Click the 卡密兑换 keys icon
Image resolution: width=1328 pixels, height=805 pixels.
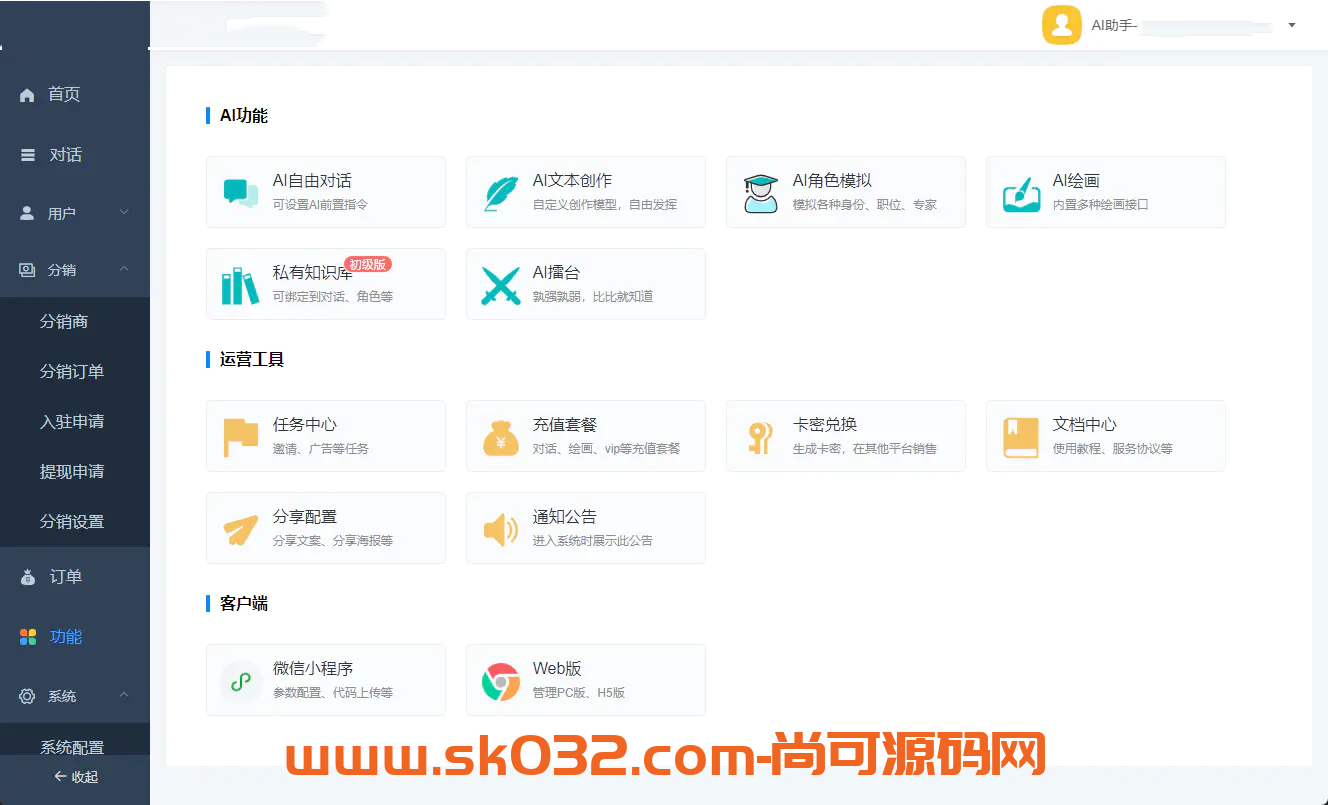point(760,437)
